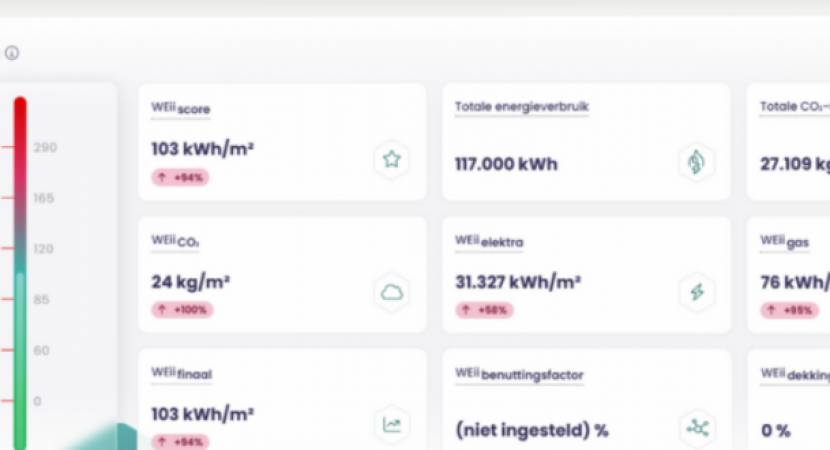Click the WEii elektra card title
Image resolution: width=830 pixels, height=450 pixels.
click(489, 241)
